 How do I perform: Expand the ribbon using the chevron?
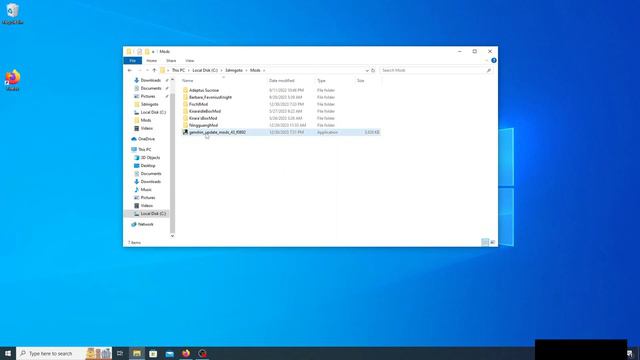tap(487, 60)
